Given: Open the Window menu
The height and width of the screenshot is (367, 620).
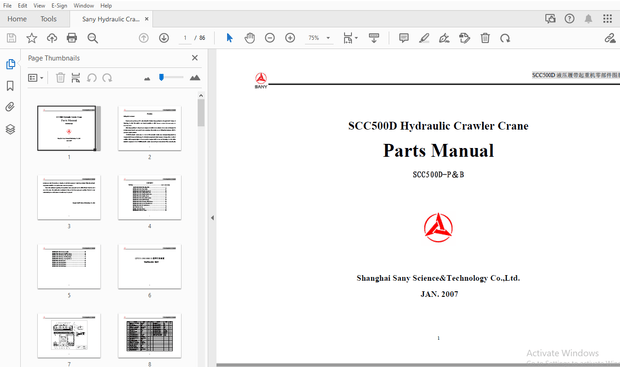Looking at the screenshot, I should point(84,6).
